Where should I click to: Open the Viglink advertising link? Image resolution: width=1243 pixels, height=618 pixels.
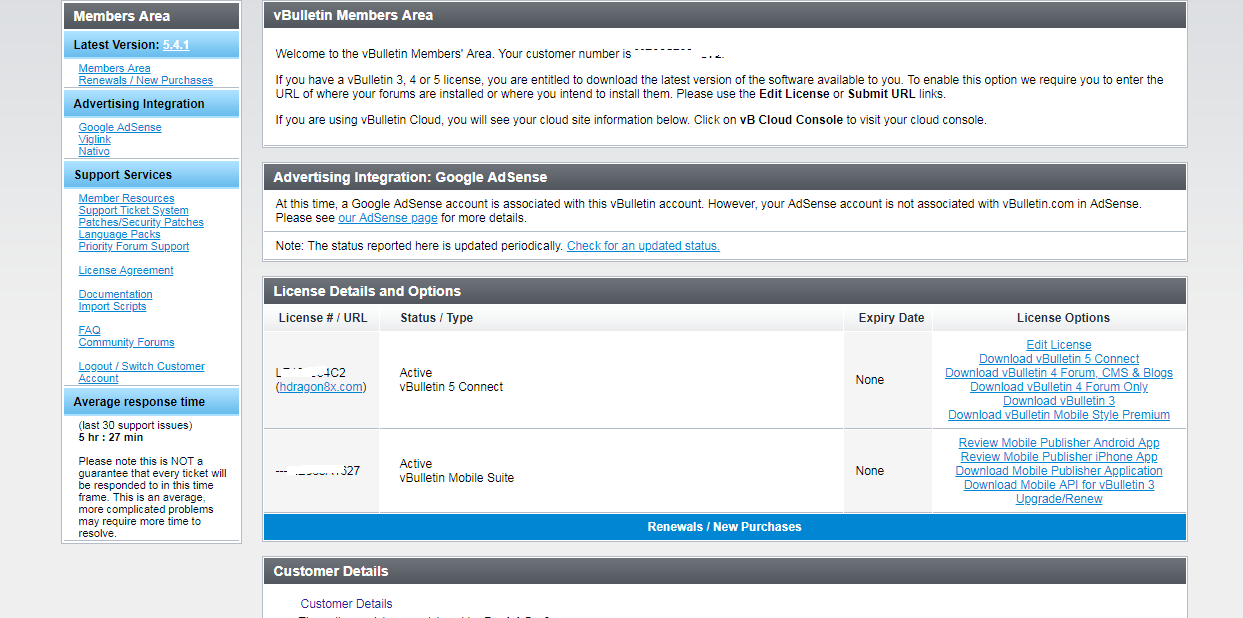[x=95, y=140]
